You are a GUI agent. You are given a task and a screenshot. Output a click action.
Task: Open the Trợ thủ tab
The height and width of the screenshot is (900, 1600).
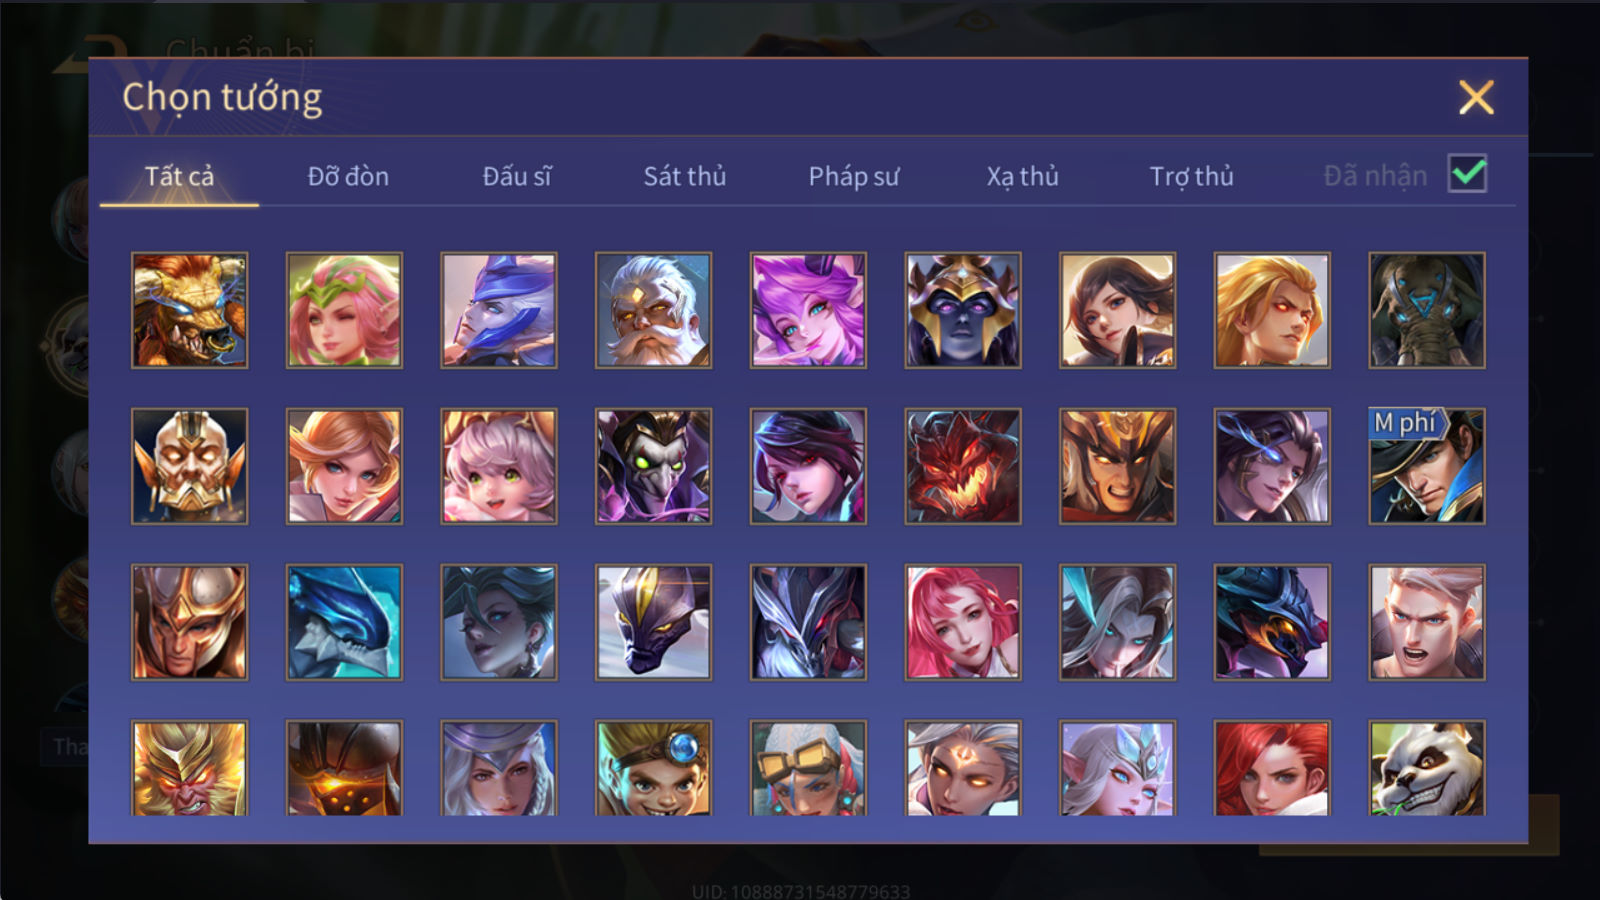(x=1191, y=176)
